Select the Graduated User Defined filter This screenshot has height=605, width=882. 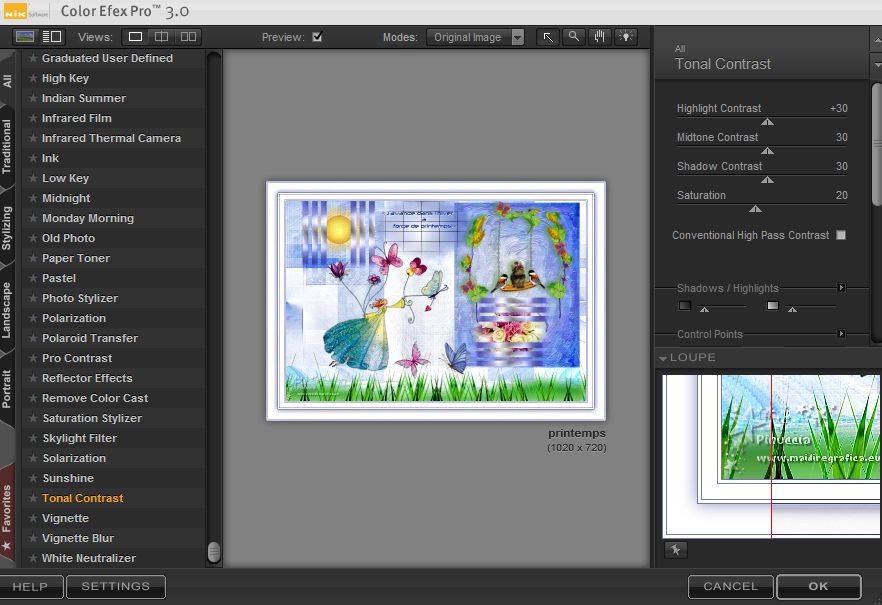click(x=114, y=58)
